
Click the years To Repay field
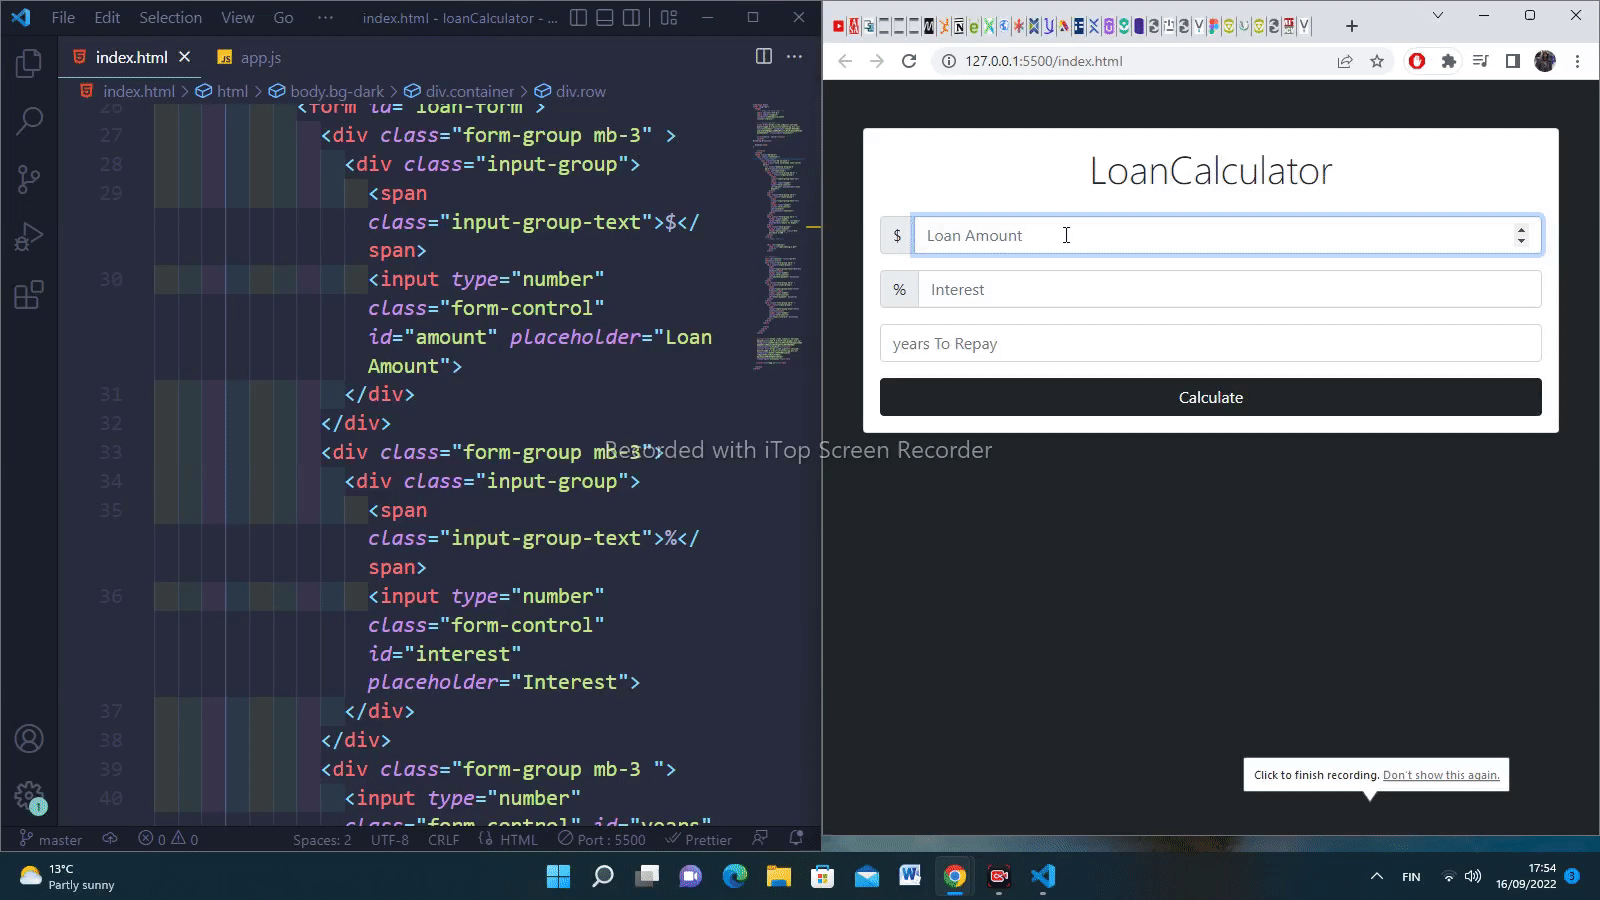pyautogui.click(x=1210, y=344)
